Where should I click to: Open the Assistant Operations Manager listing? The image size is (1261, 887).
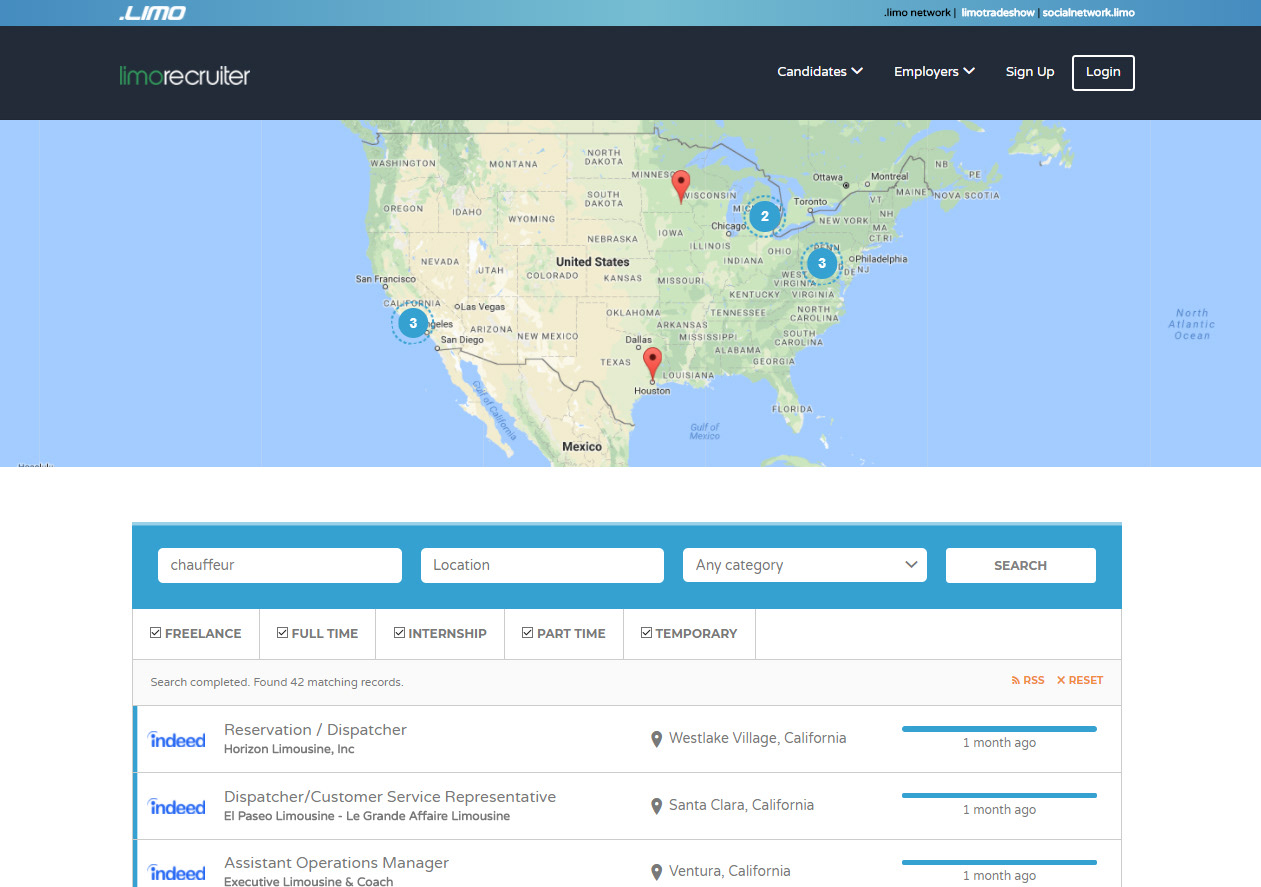coord(336,863)
